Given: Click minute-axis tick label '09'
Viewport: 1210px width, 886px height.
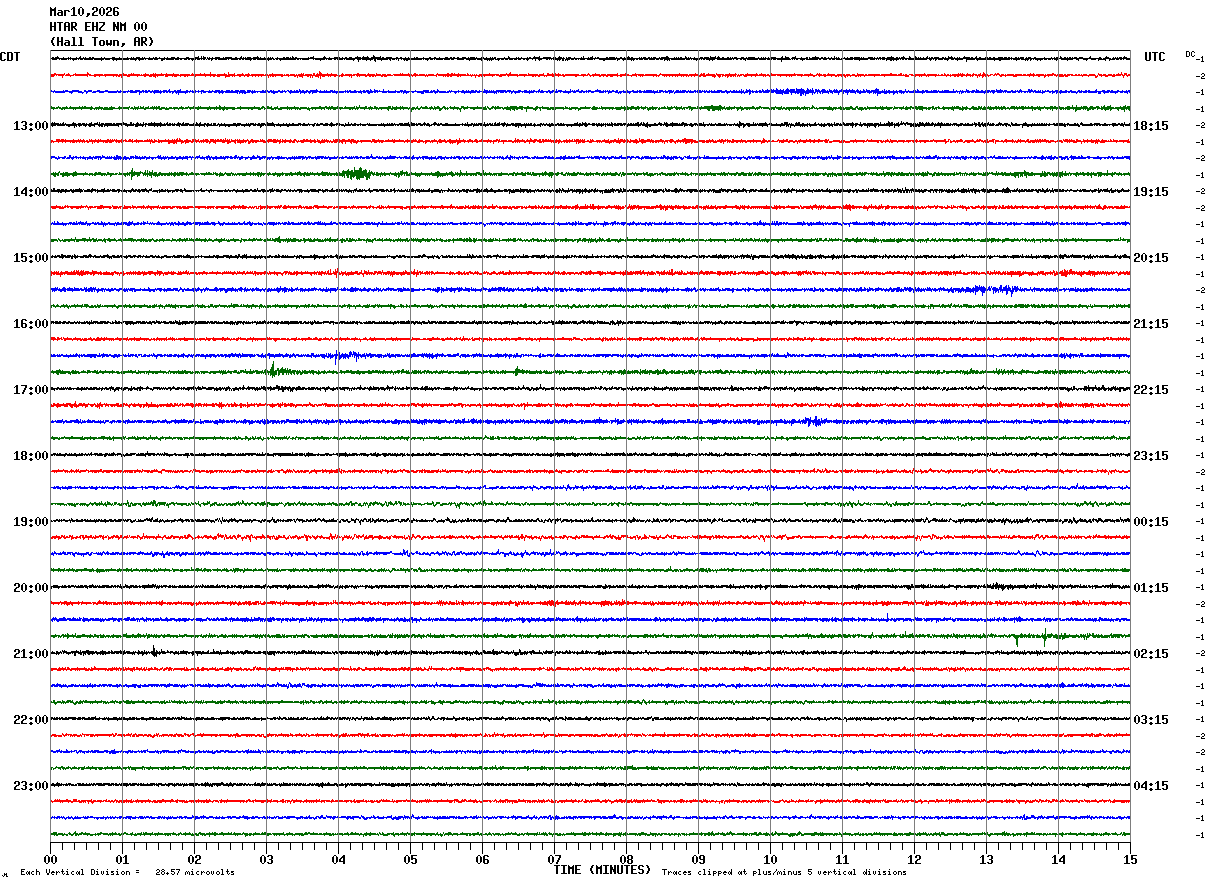Looking at the screenshot, I should [698, 860].
